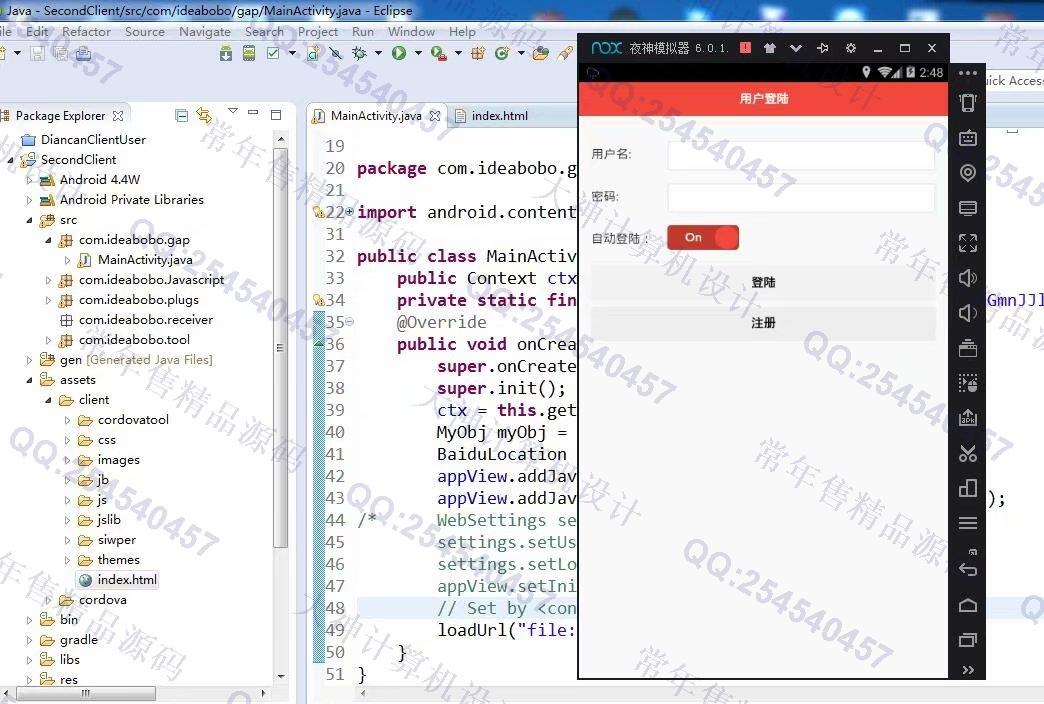This screenshot has height=704, width=1044.
Task: Click the Collapse All icon in Package Explorer
Action: click(x=181, y=116)
